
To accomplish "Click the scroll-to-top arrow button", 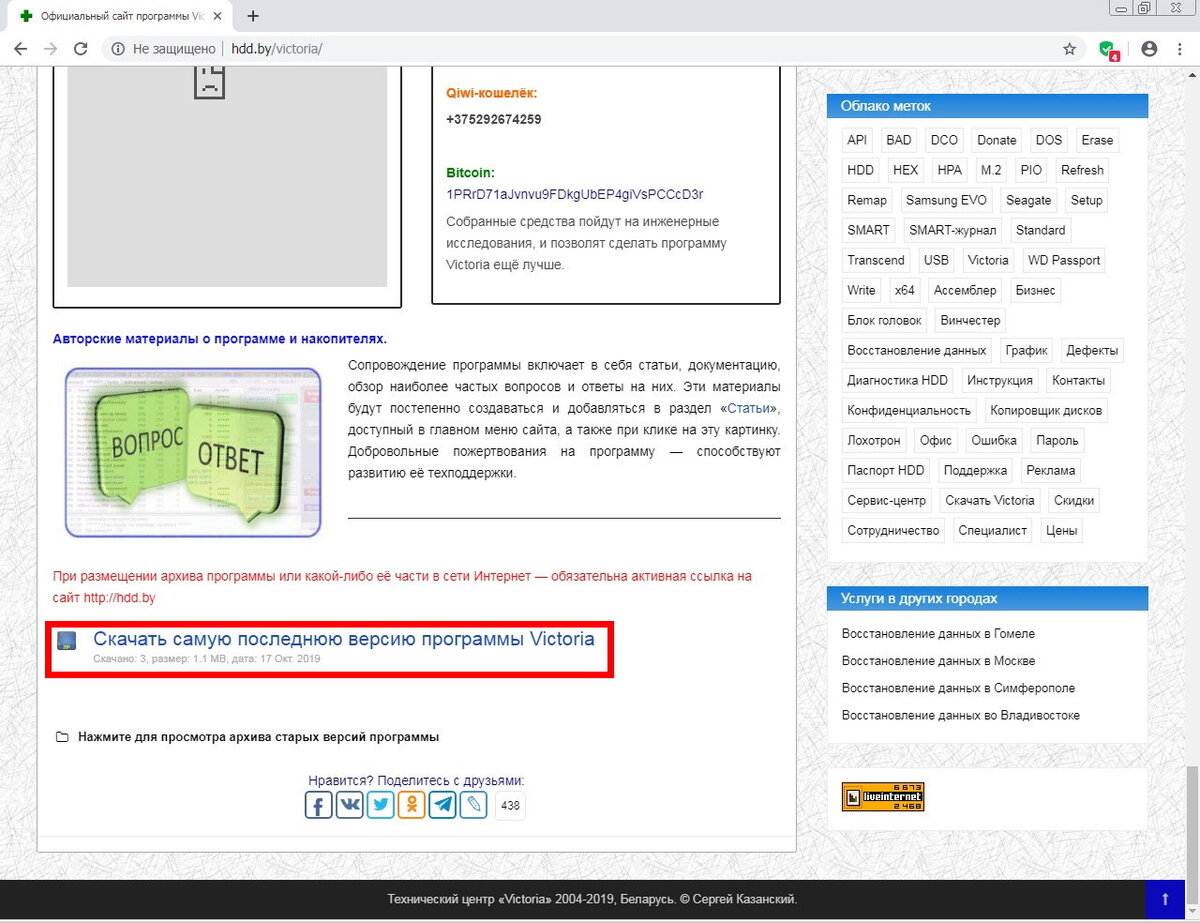I will point(1164,899).
